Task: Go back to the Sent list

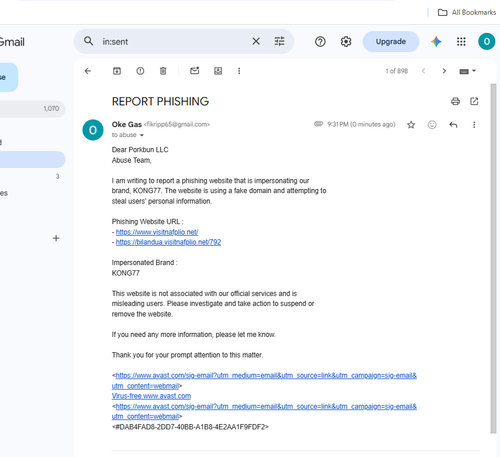Action: (x=88, y=71)
